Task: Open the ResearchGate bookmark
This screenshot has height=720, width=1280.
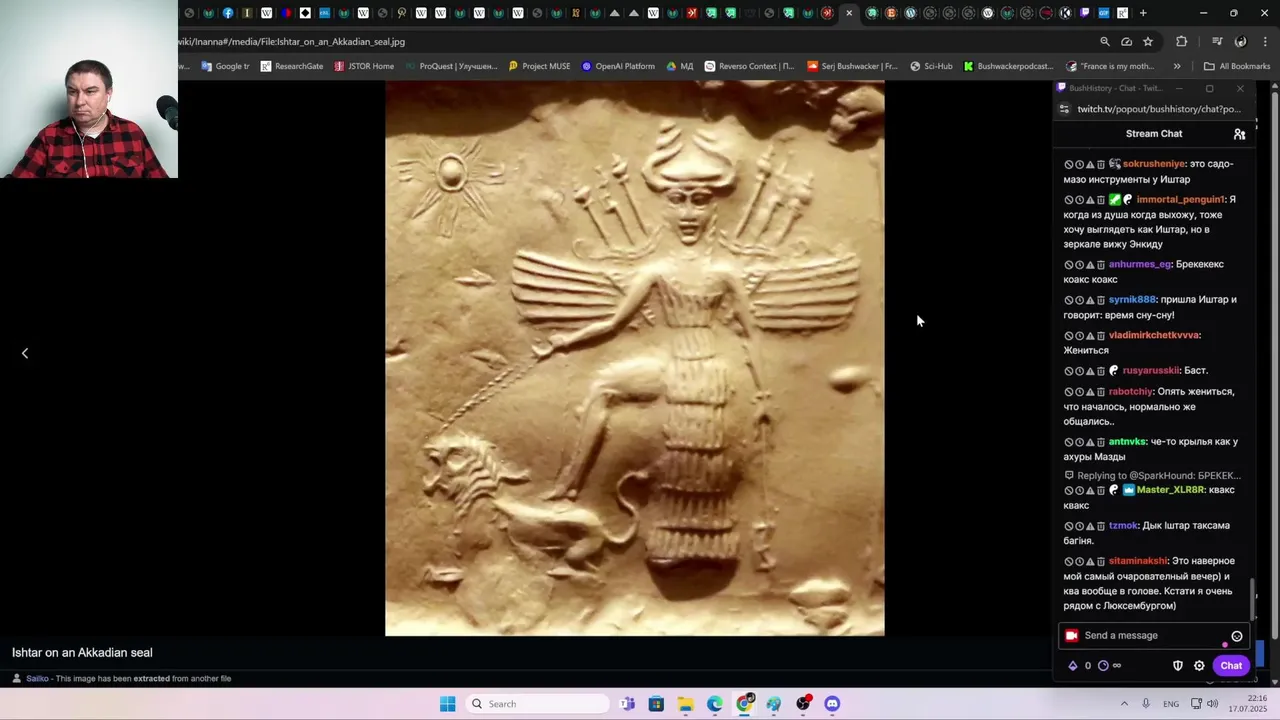Action: [292, 67]
